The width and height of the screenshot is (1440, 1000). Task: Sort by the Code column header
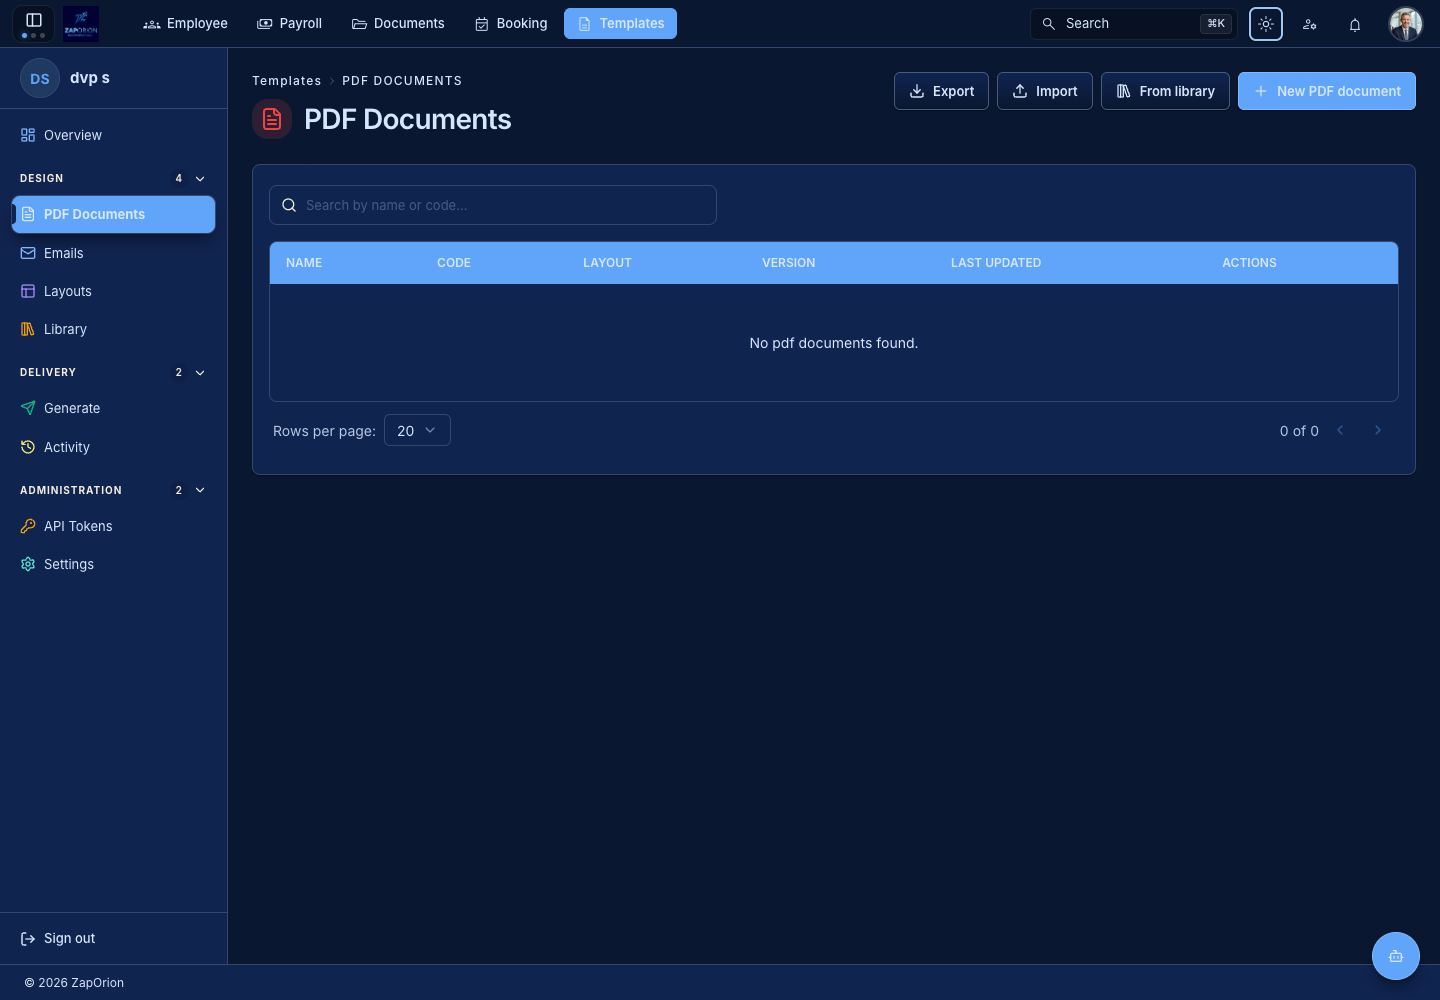click(x=454, y=263)
